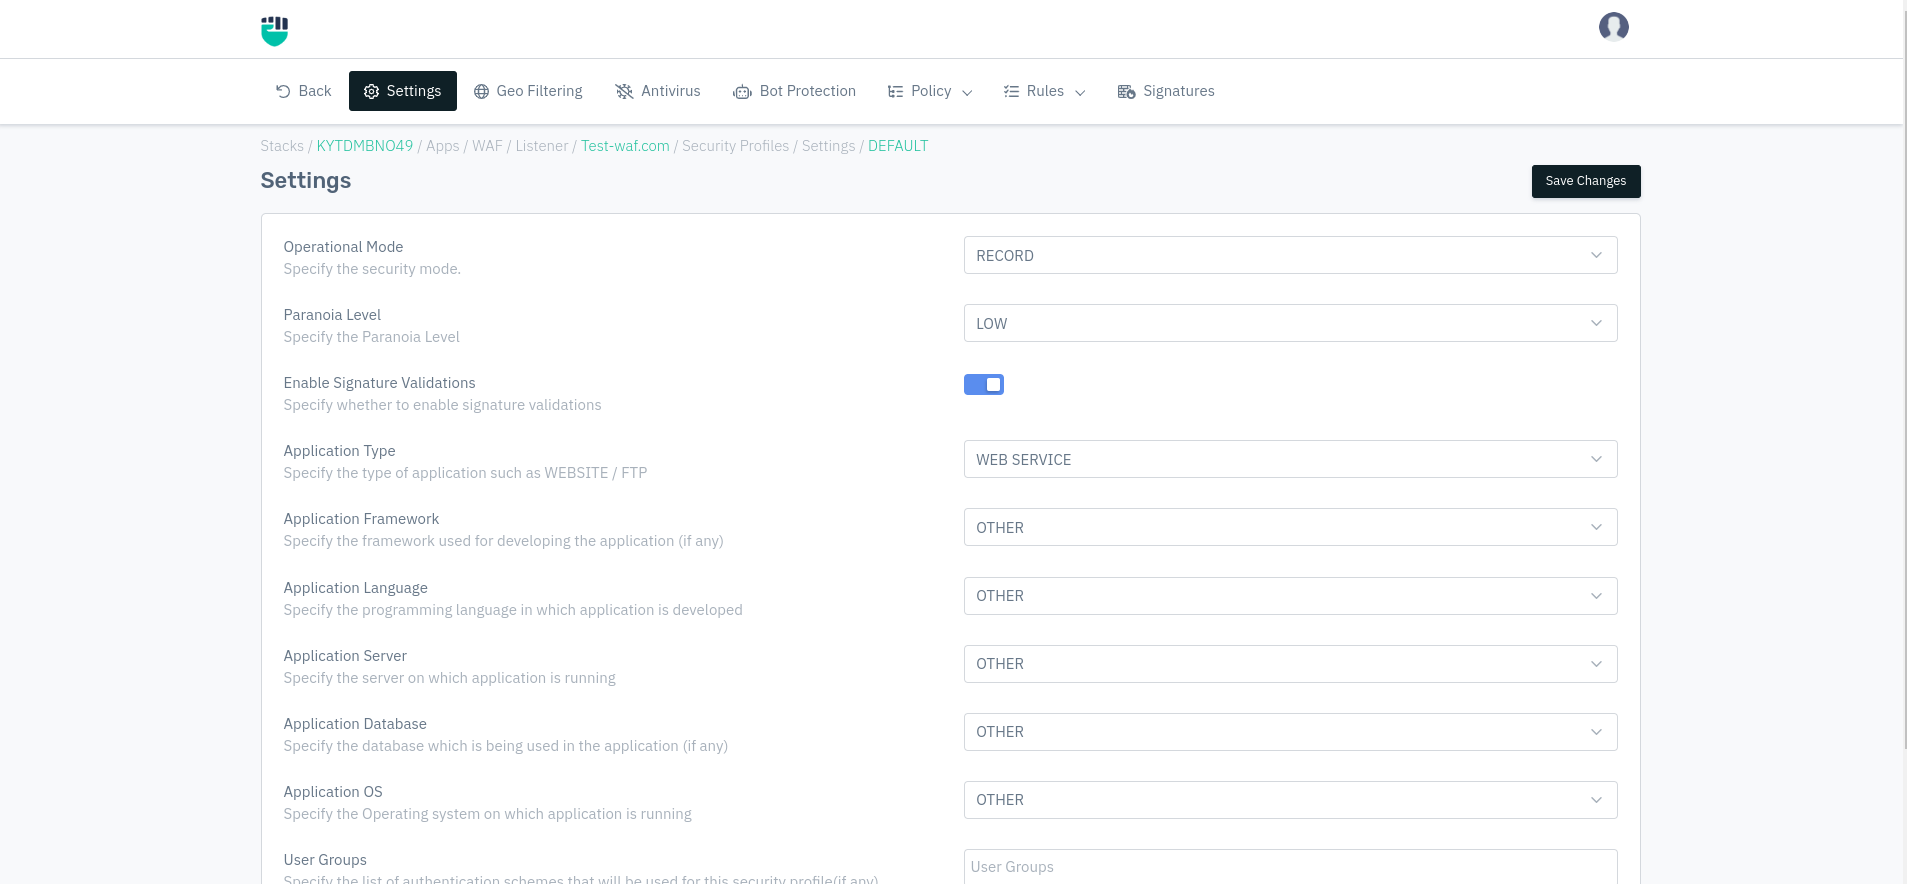
Task: Open the Application Framework dropdown
Action: pyautogui.click(x=1290, y=527)
